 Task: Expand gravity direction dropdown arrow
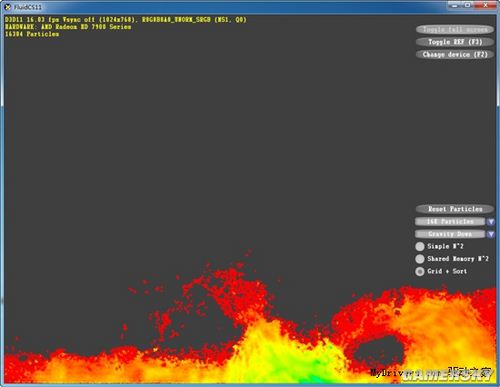coord(491,234)
